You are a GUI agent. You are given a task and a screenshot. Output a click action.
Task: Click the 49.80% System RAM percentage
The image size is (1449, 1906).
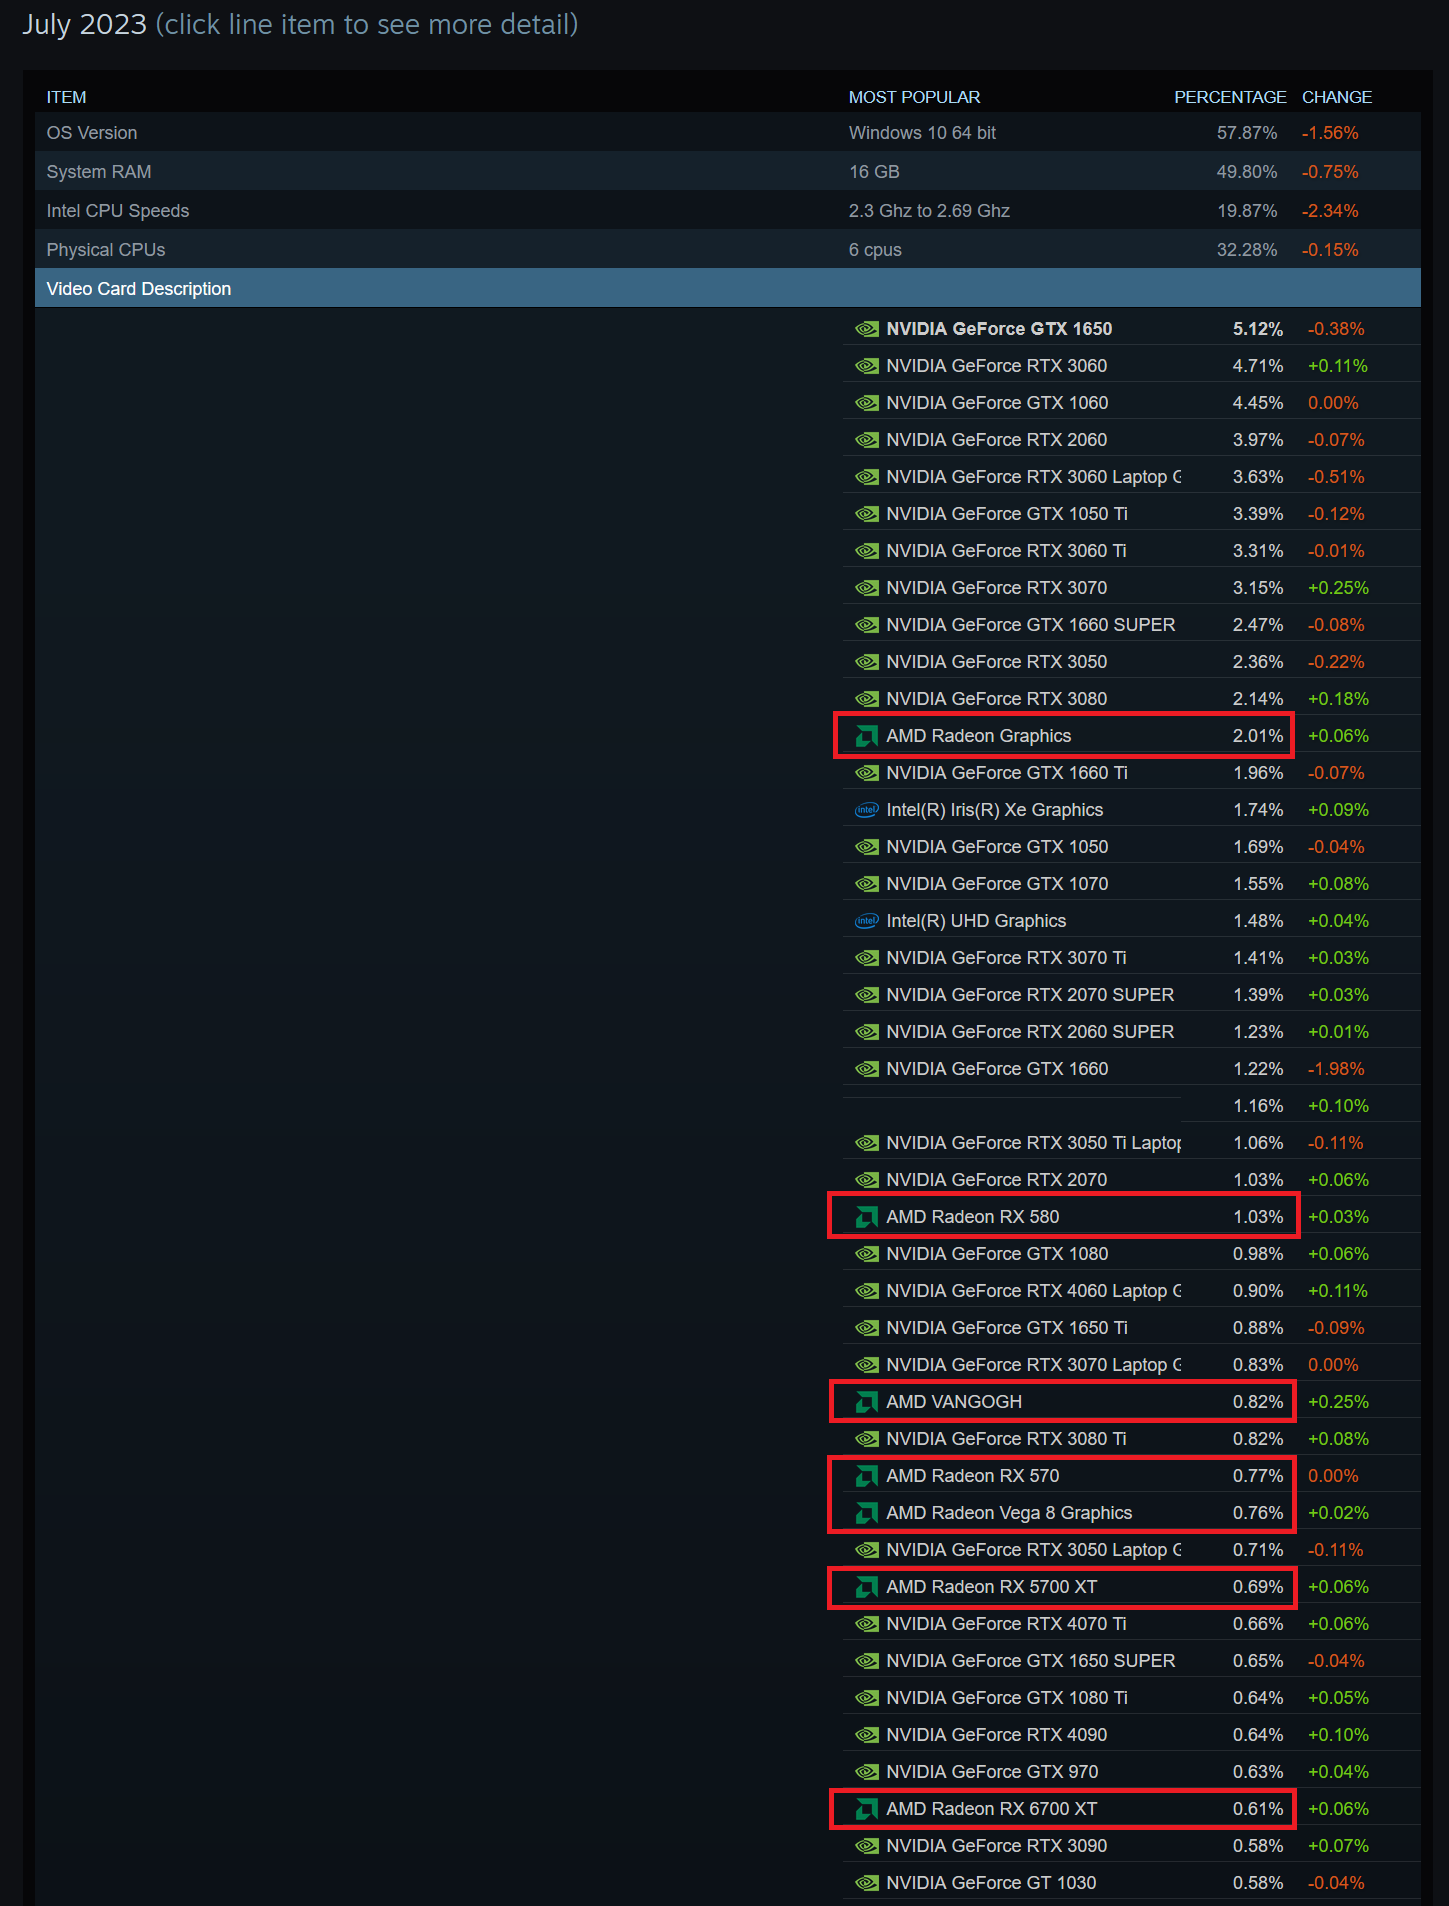1247,172
